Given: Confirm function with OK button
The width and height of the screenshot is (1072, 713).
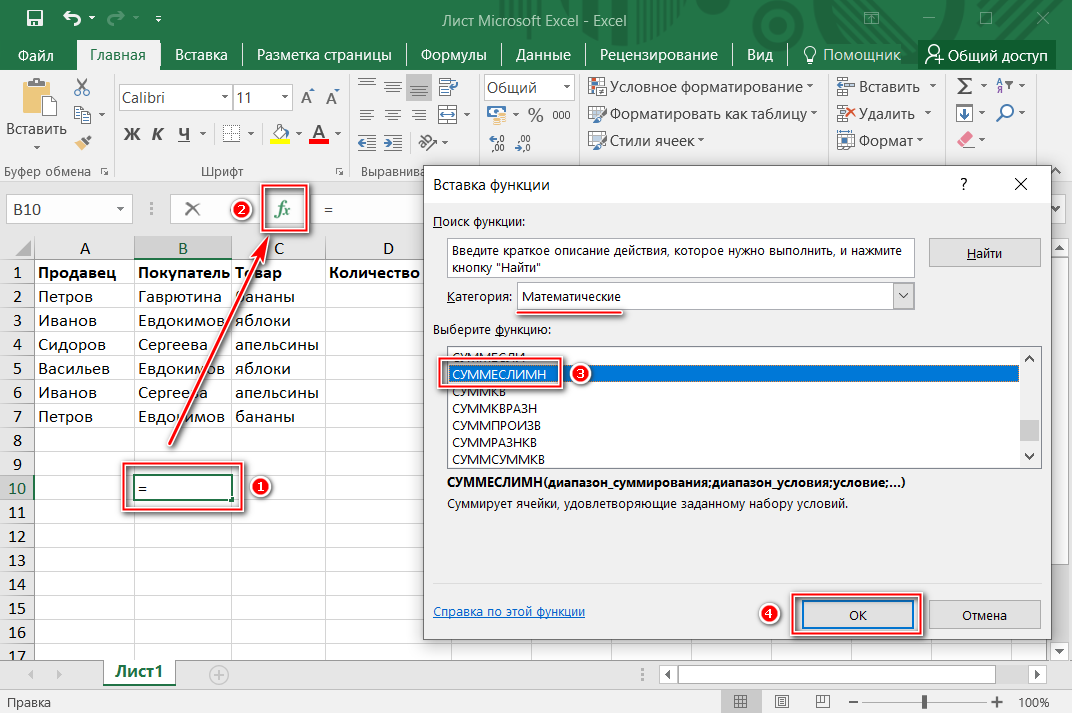Looking at the screenshot, I should point(857,615).
